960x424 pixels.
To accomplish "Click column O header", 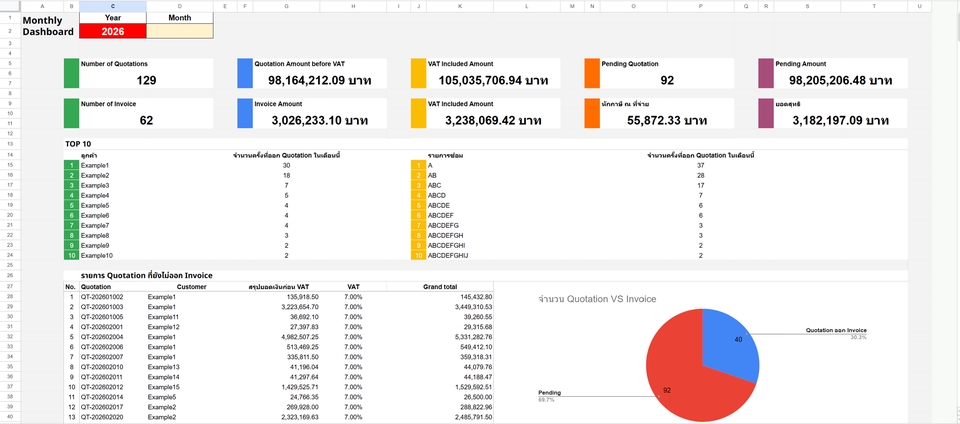I will point(634,6).
